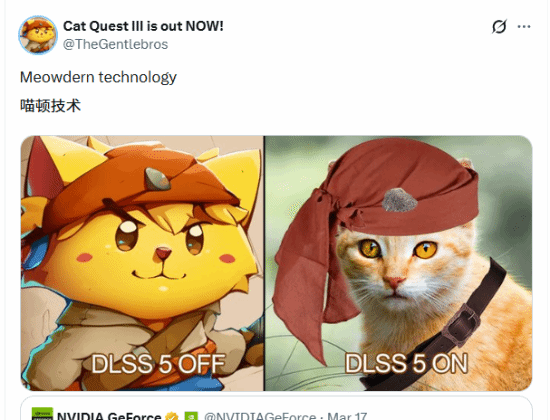Open the @NVIDIAGeForce handle in quoted post

point(260,416)
